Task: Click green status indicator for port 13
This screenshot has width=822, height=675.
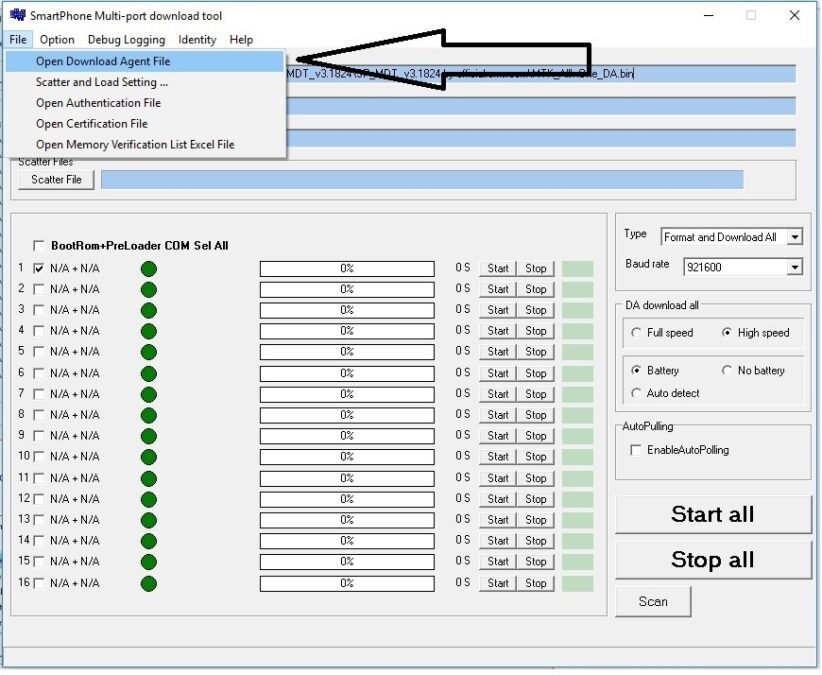Action: coord(149,521)
